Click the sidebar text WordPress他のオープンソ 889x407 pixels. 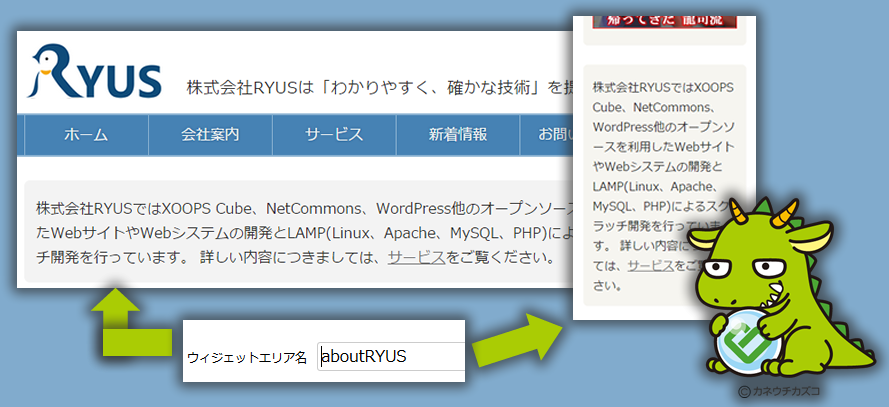pyautogui.click(x=664, y=127)
